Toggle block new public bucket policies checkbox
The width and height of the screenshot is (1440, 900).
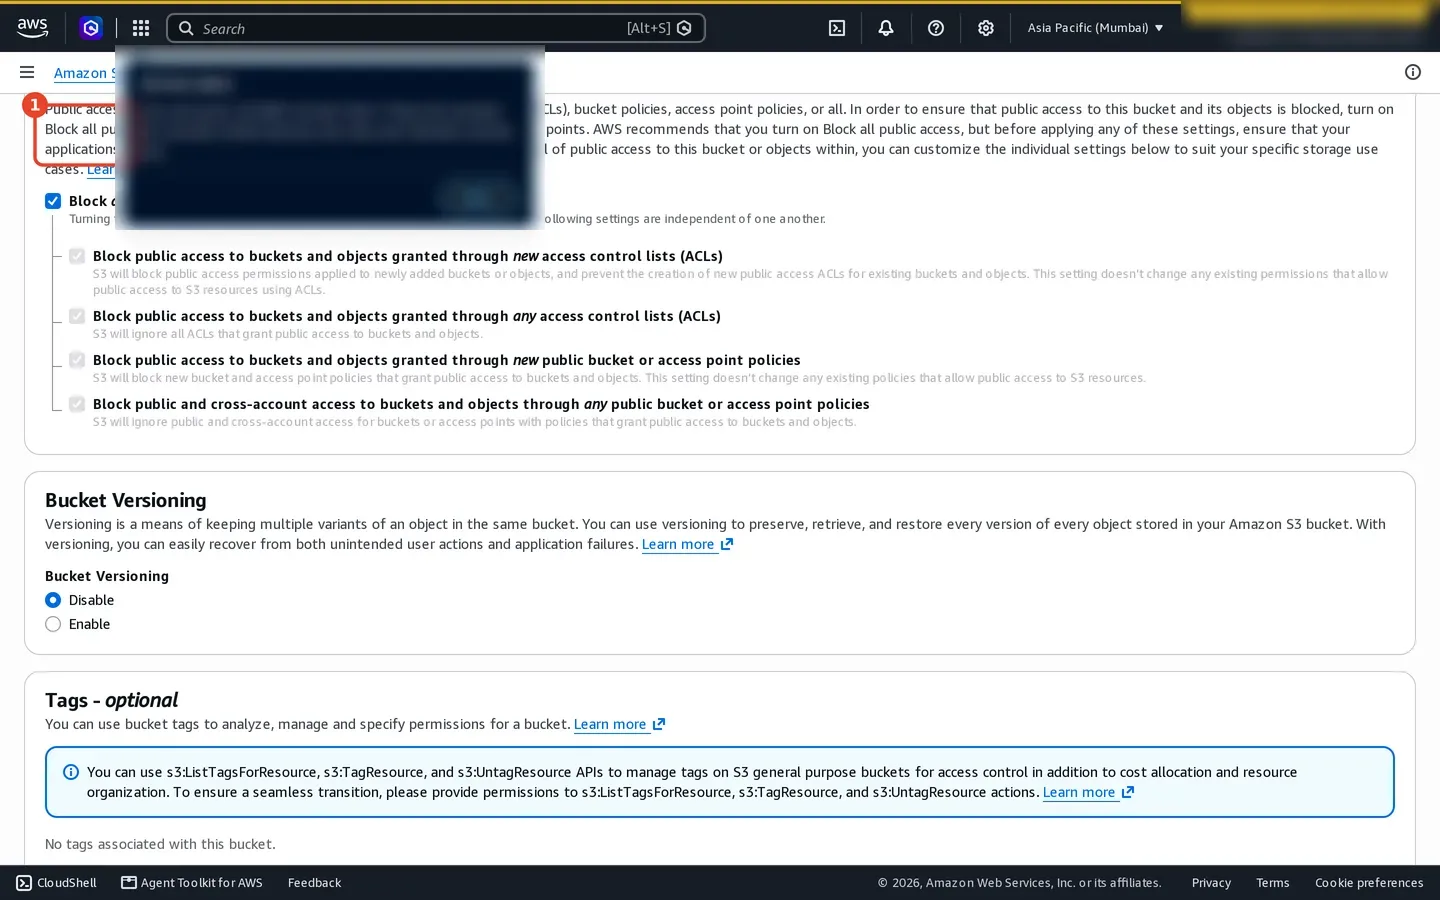(77, 360)
